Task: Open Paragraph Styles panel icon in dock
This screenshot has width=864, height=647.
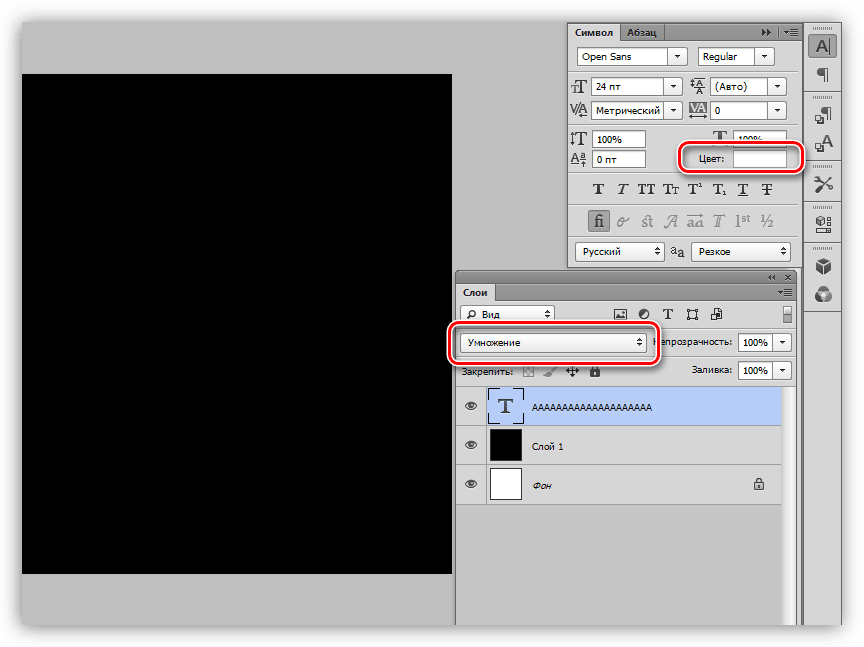Action: click(823, 115)
